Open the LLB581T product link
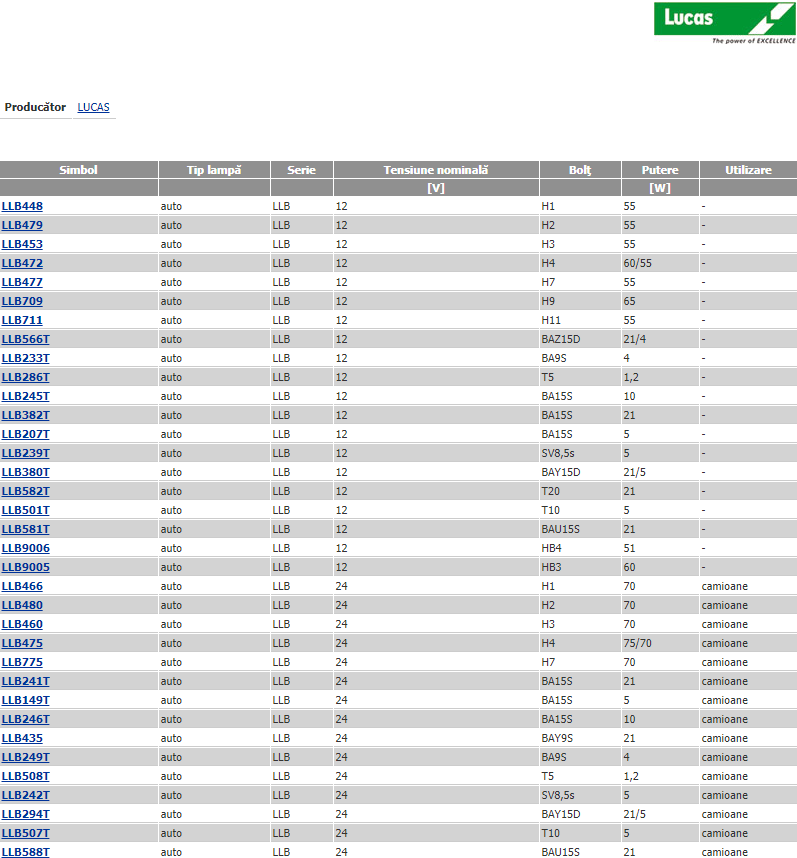Viewport: 797px width, 858px height. pos(25,529)
